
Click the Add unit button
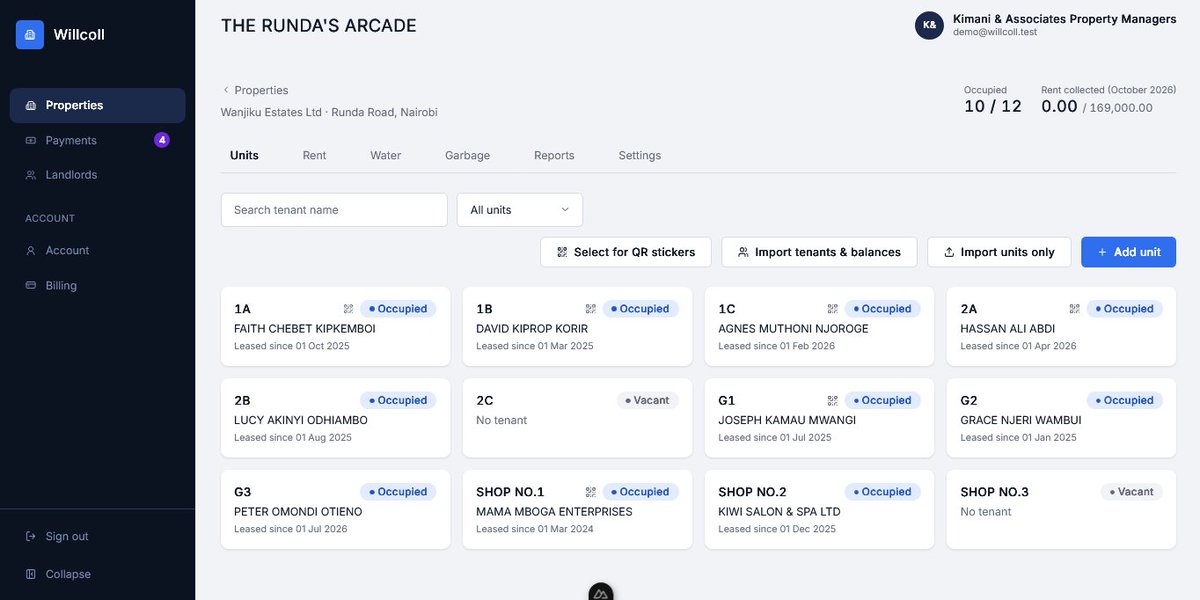(1128, 252)
